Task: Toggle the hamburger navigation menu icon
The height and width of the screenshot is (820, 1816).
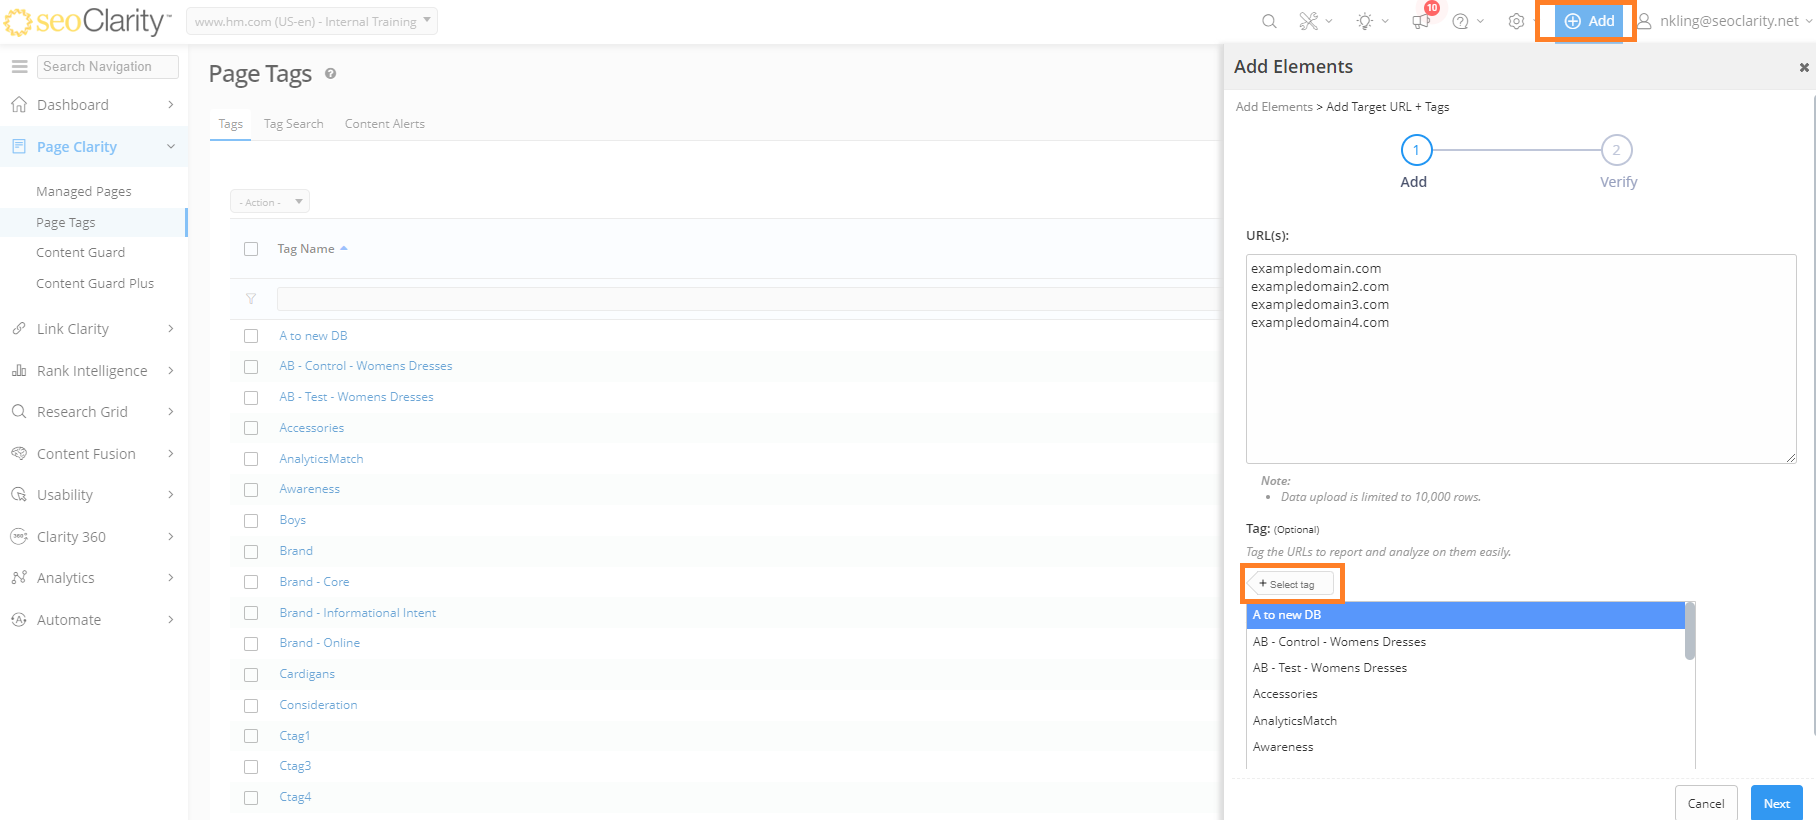Action: 19,66
